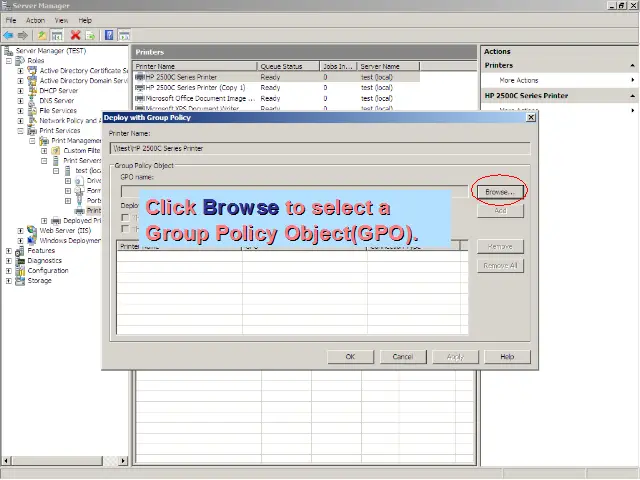The image size is (640, 480).
Task: Sort by the Queue Status column header
Action: [x=288, y=66]
